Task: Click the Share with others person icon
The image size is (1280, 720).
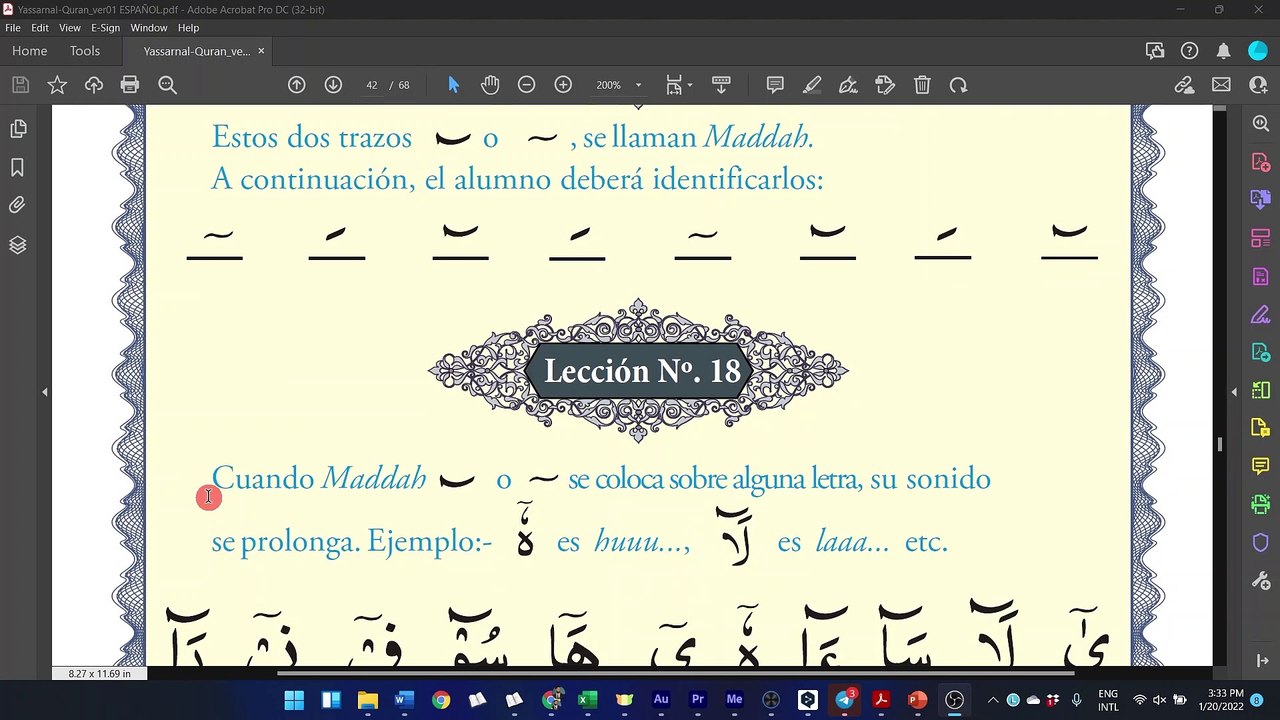Action: click(1258, 85)
